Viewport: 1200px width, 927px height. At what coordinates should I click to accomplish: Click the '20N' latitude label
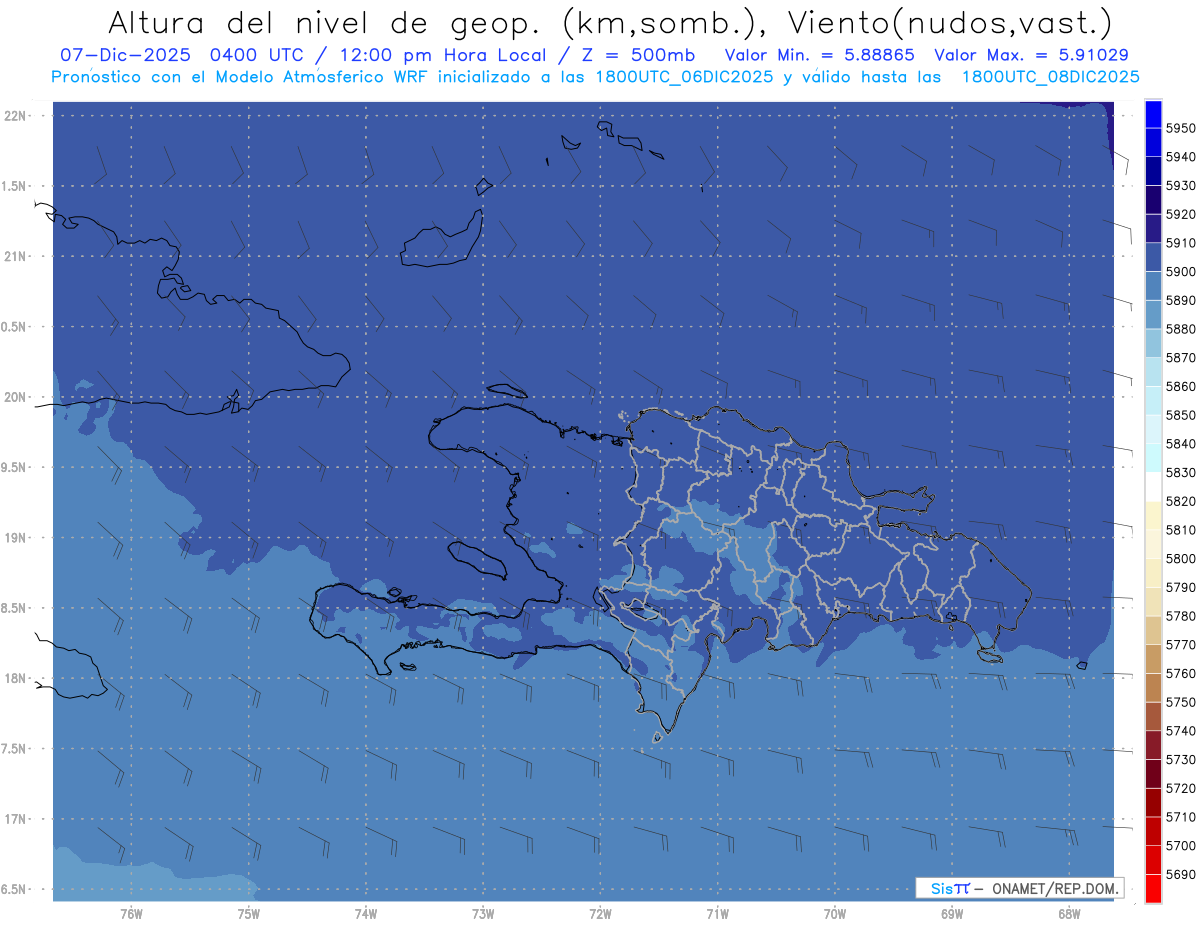click(15, 397)
